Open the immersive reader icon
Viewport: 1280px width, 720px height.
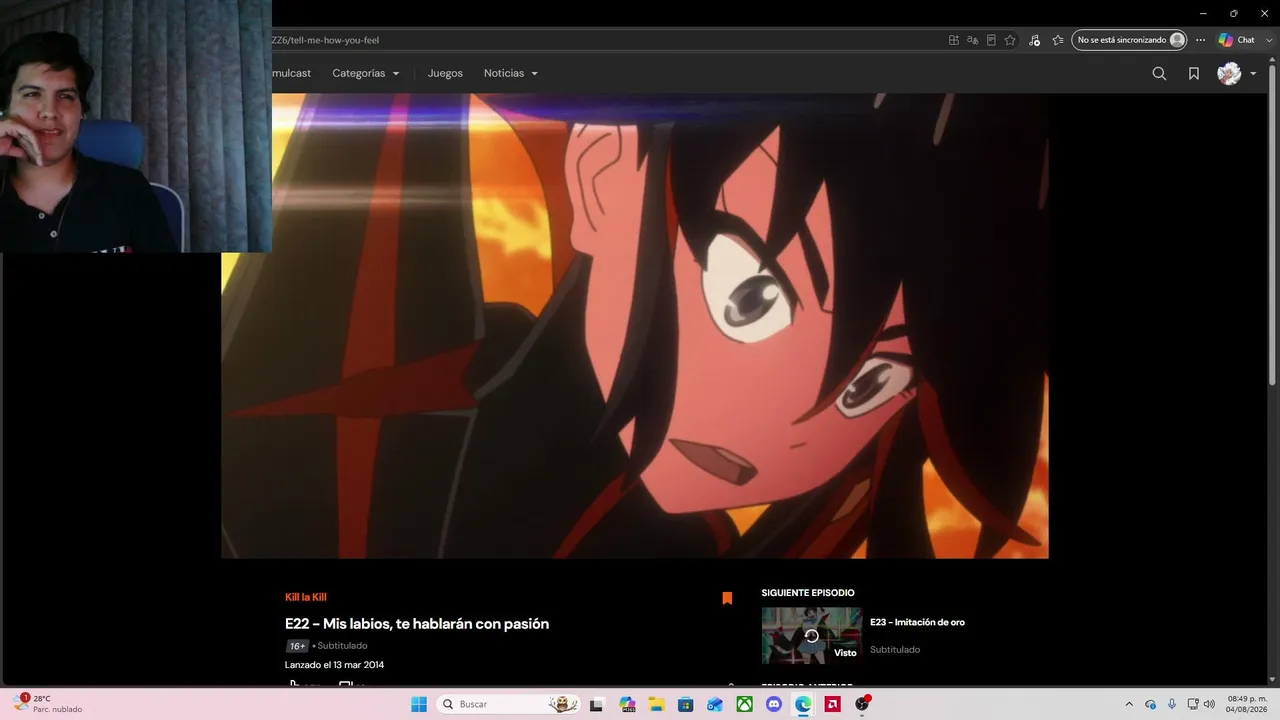tap(991, 40)
